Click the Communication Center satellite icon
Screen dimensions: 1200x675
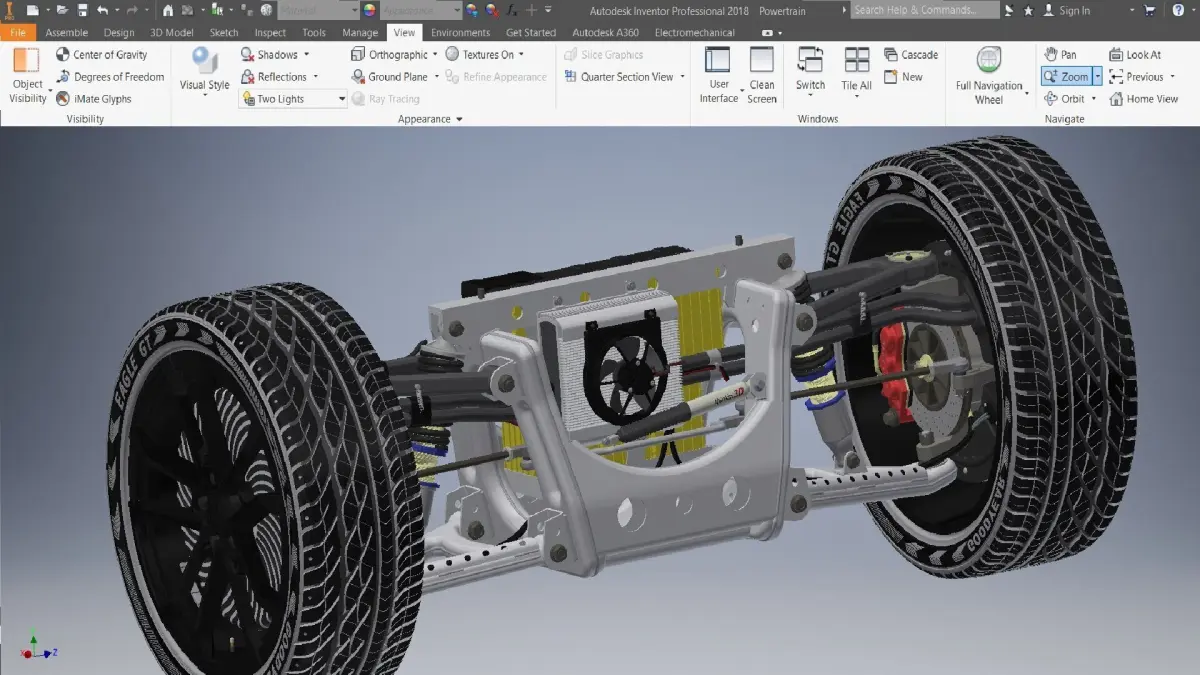tap(1008, 10)
